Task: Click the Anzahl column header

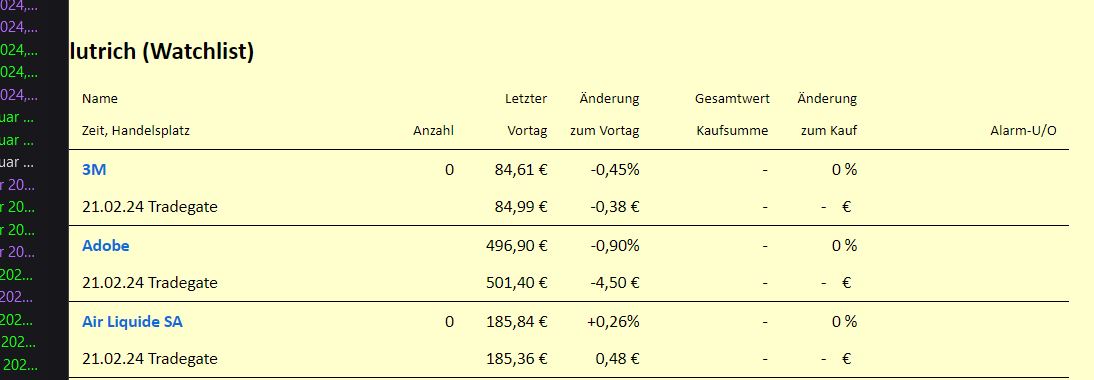Action: [433, 130]
